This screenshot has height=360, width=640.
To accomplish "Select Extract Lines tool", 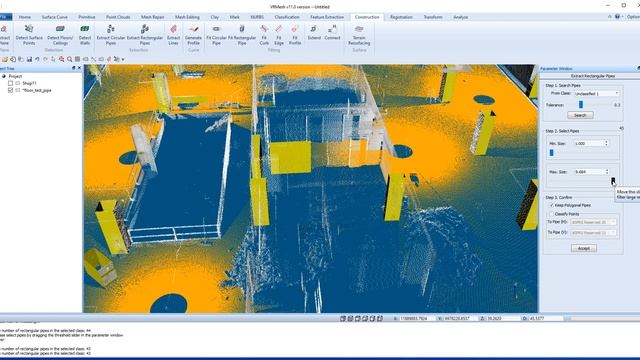I will coord(173,35).
